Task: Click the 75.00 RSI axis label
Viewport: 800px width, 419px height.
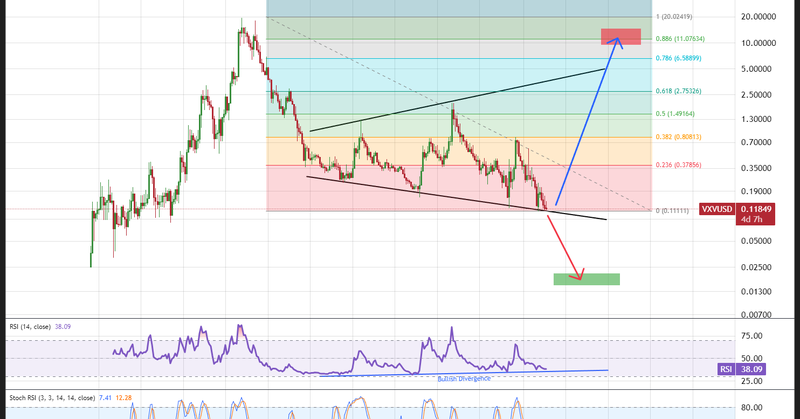Action: pyautogui.click(x=753, y=336)
